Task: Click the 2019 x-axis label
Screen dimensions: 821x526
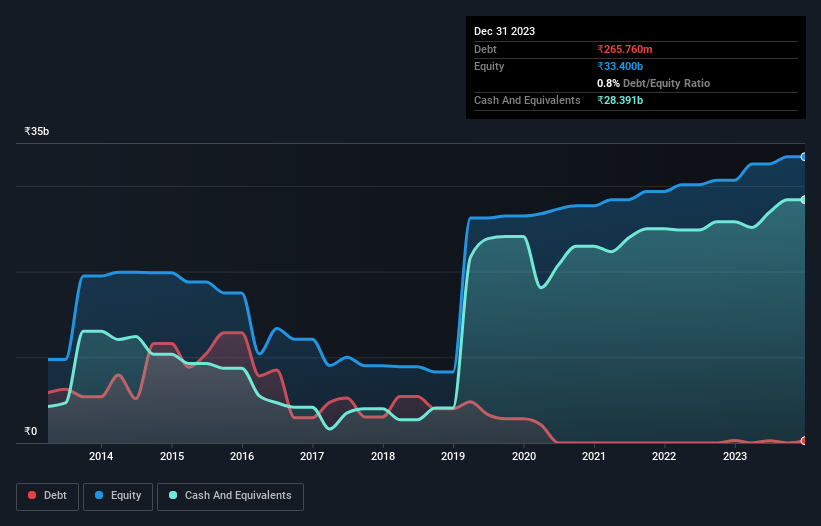Action: coord(453,456)
